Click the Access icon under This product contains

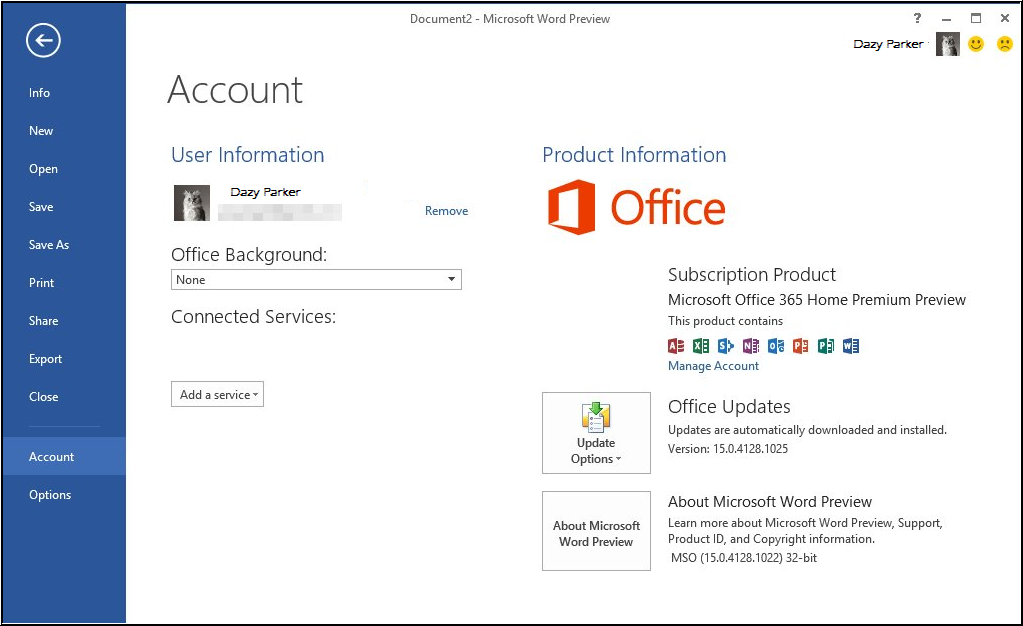click(x=676, y=345)
